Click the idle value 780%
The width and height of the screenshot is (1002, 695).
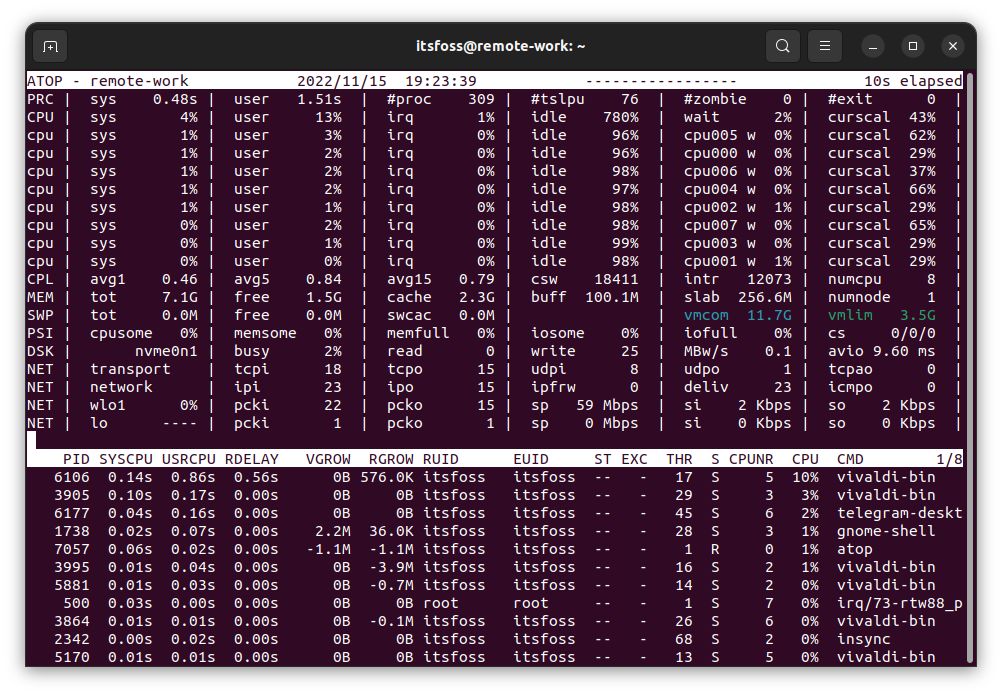point(620,117)
